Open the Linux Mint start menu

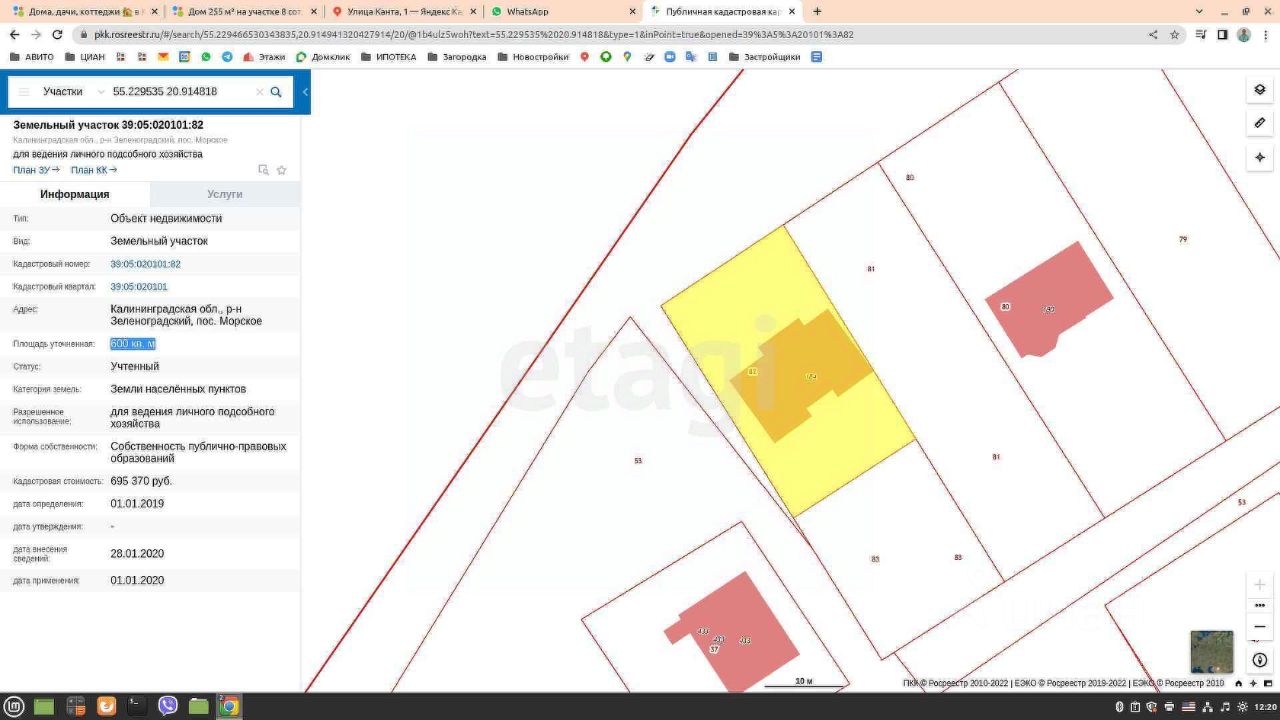(12, 706)
